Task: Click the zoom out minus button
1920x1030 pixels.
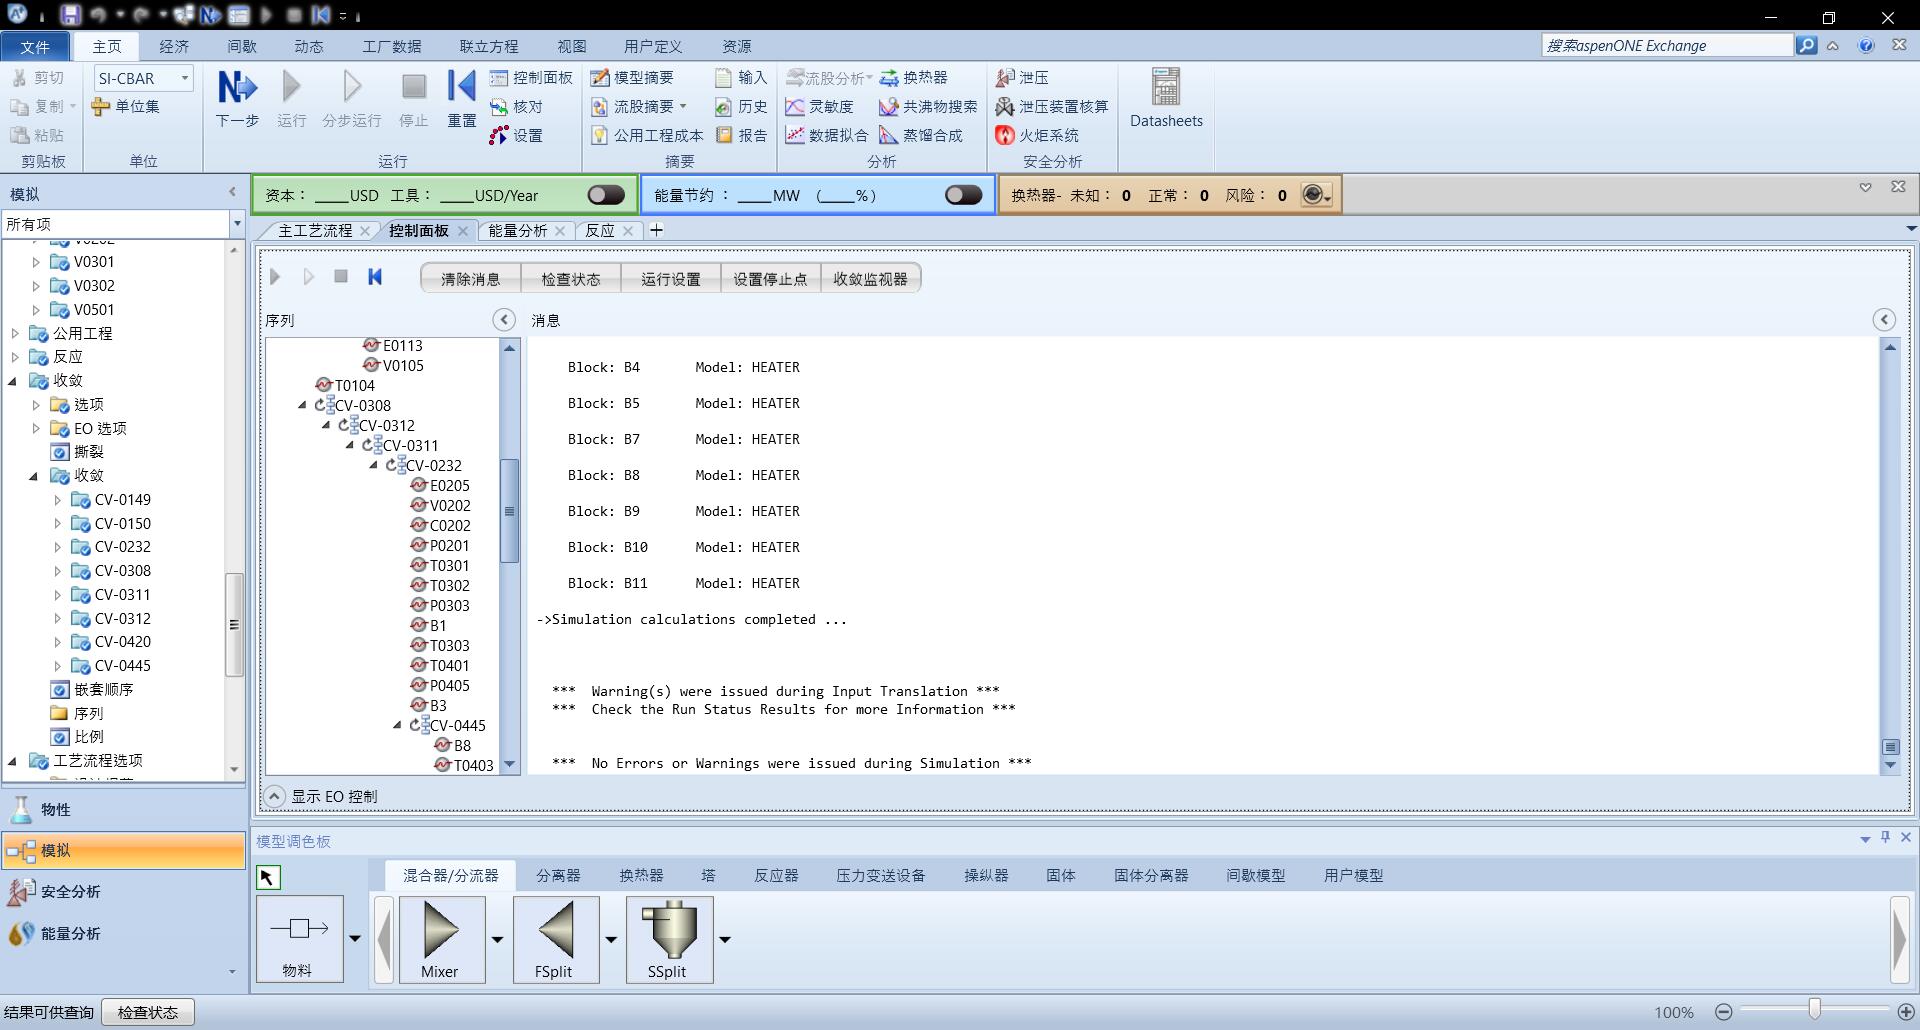Action: coord(1724,1012)
